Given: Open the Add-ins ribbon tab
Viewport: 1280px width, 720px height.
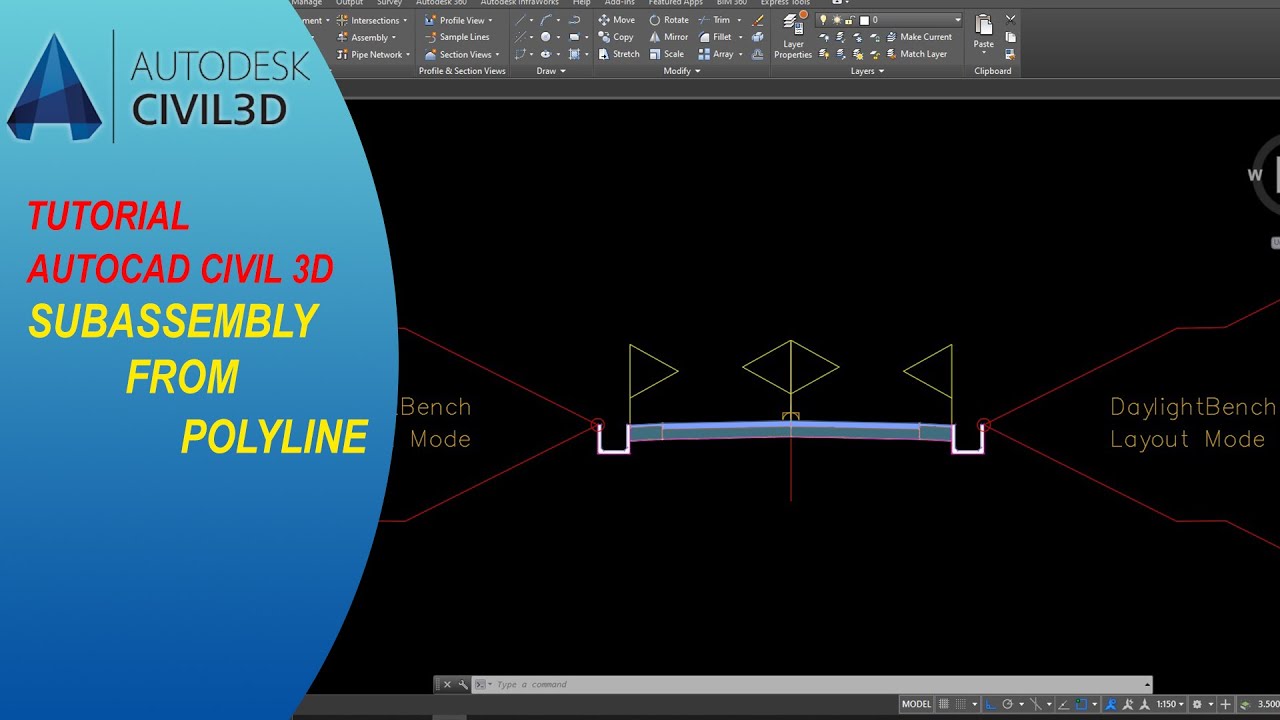Looking at the screenshot, I should (620, 3).
